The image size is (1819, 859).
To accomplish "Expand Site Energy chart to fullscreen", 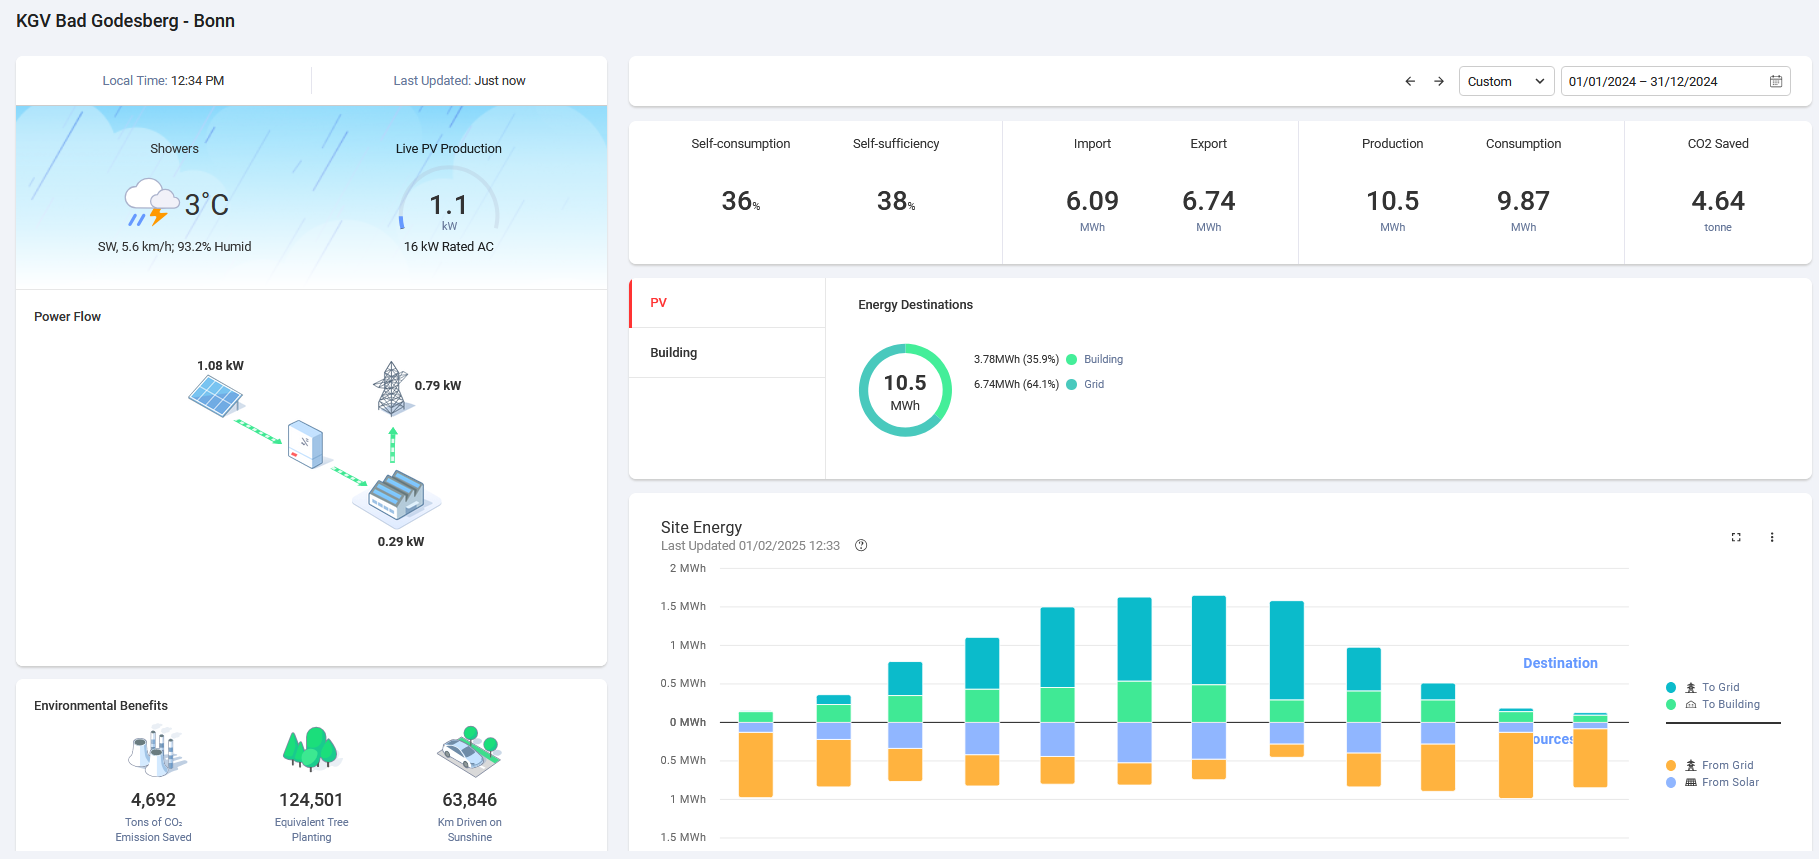I will [x=1736, y=537].
